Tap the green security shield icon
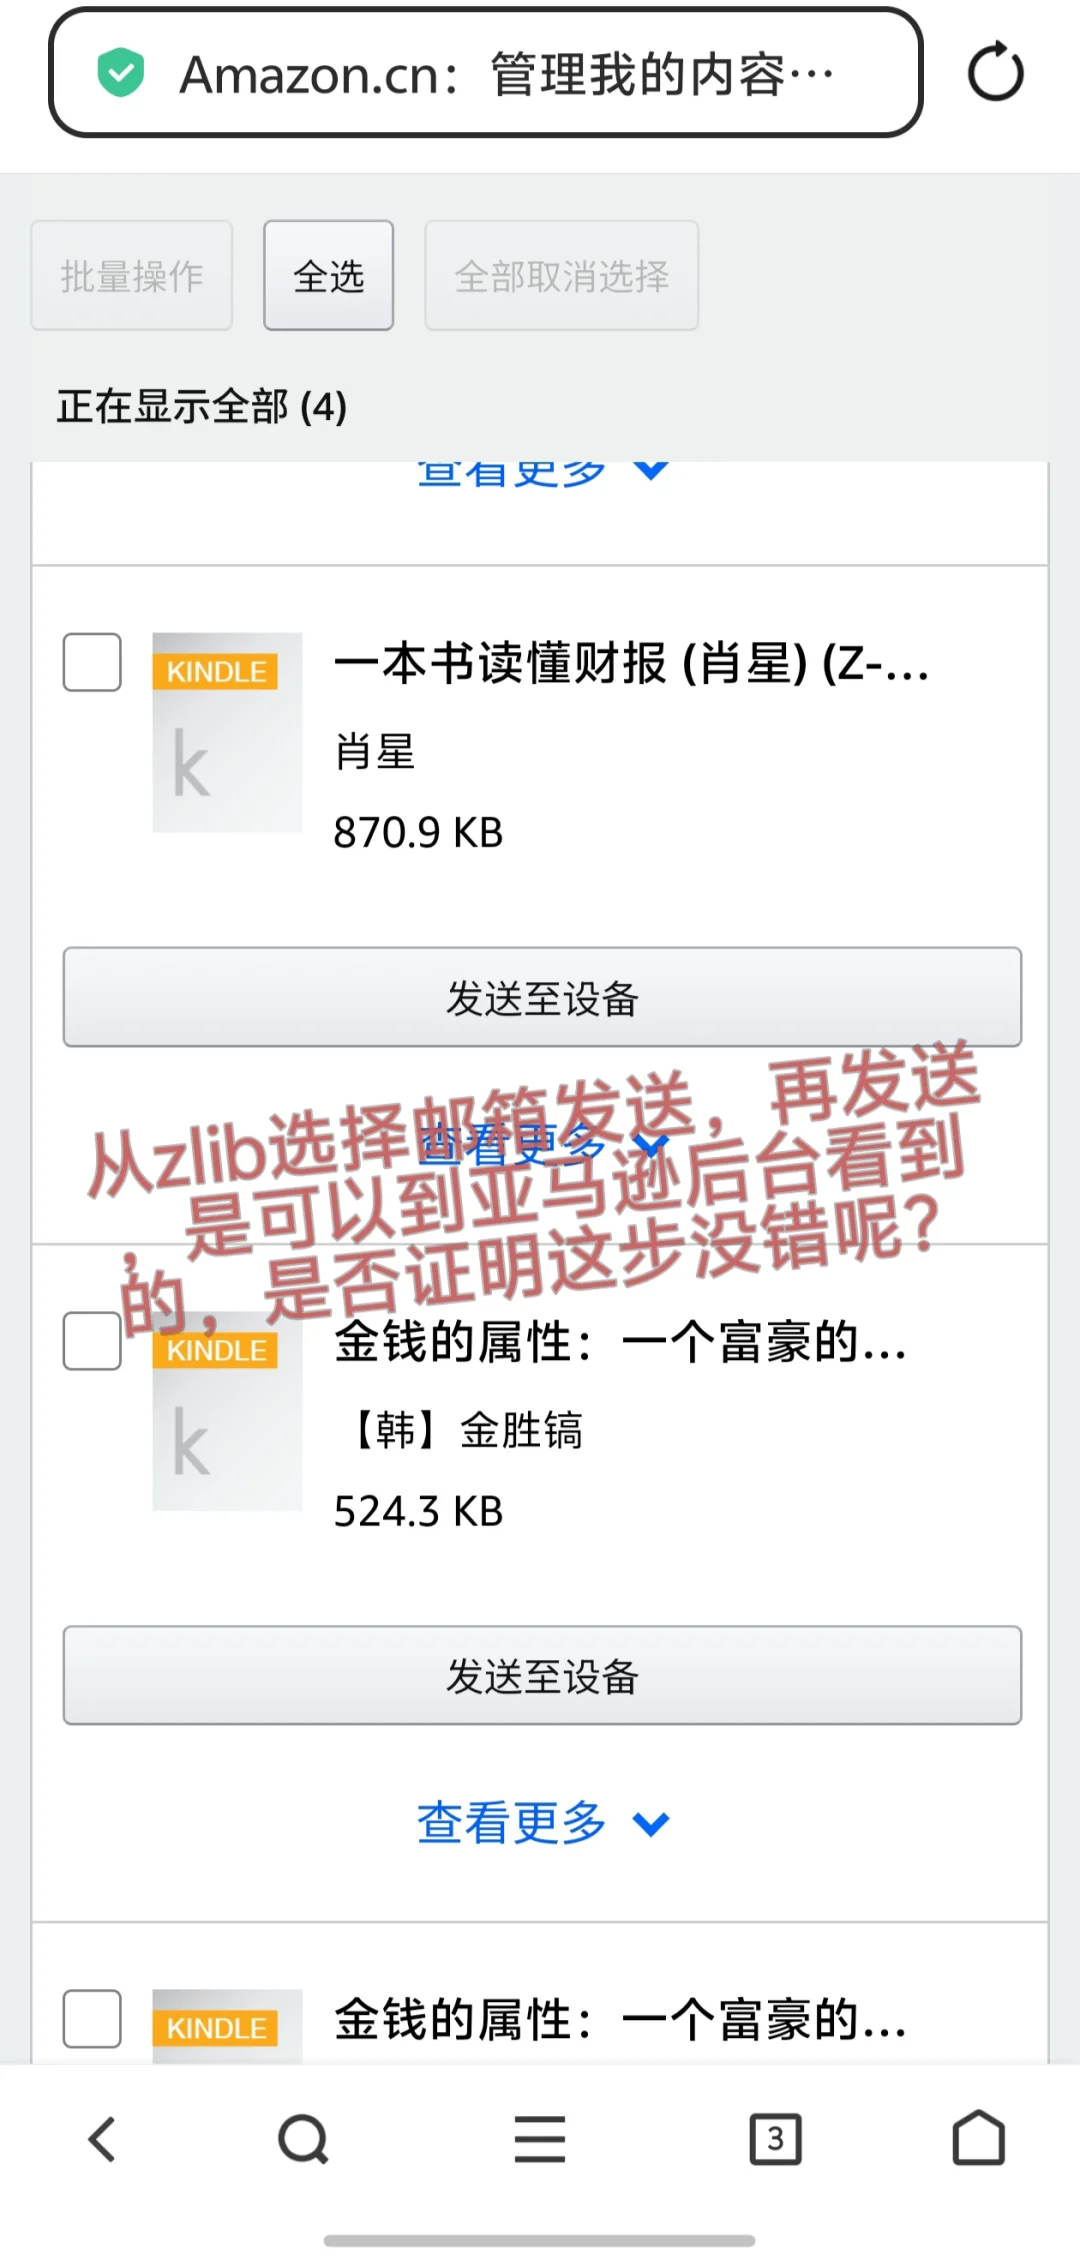This screenshot has width=1080, height=2266. (x=120, y=72)
